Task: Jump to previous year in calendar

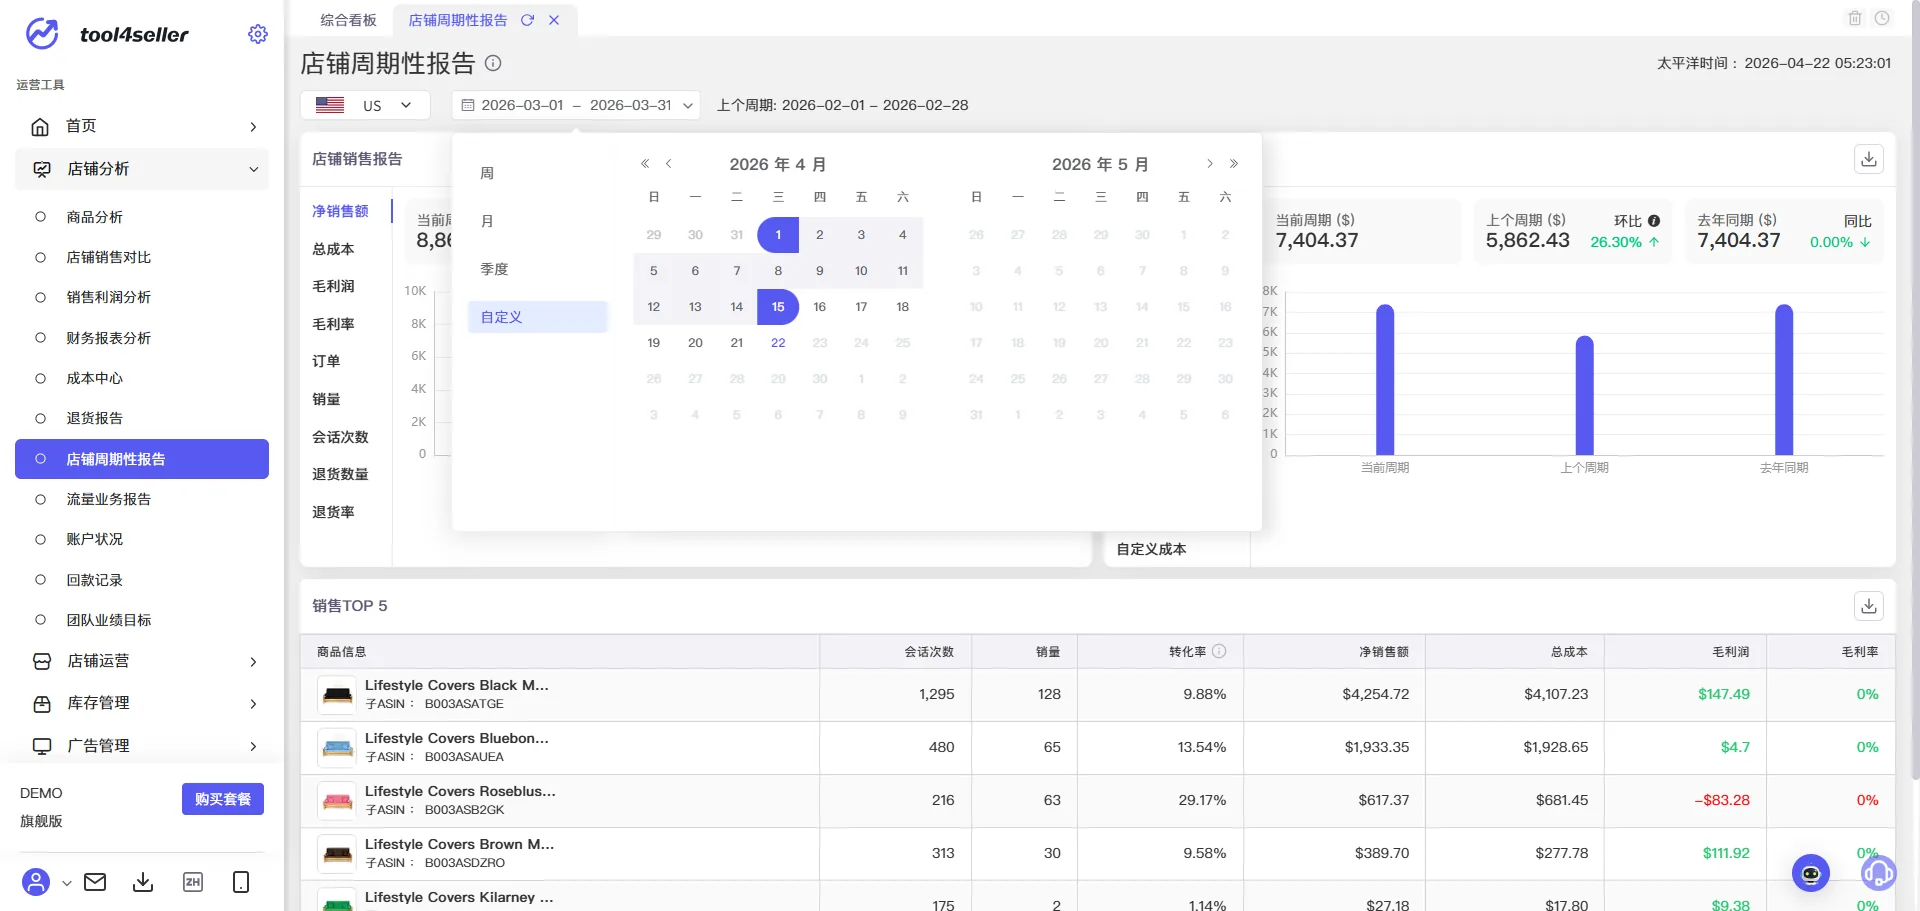Action: (645, 164)
